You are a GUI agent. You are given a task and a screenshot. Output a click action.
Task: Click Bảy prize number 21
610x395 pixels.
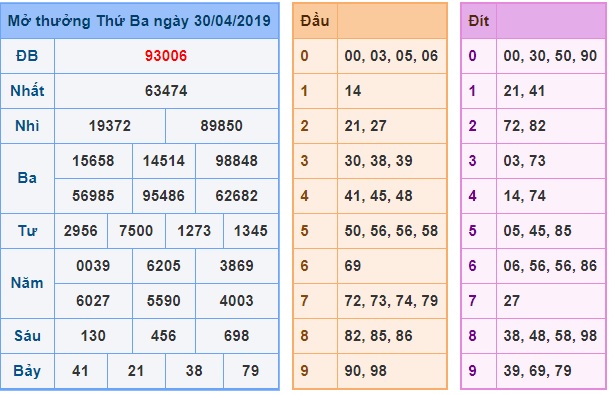(x=136, y=371)
